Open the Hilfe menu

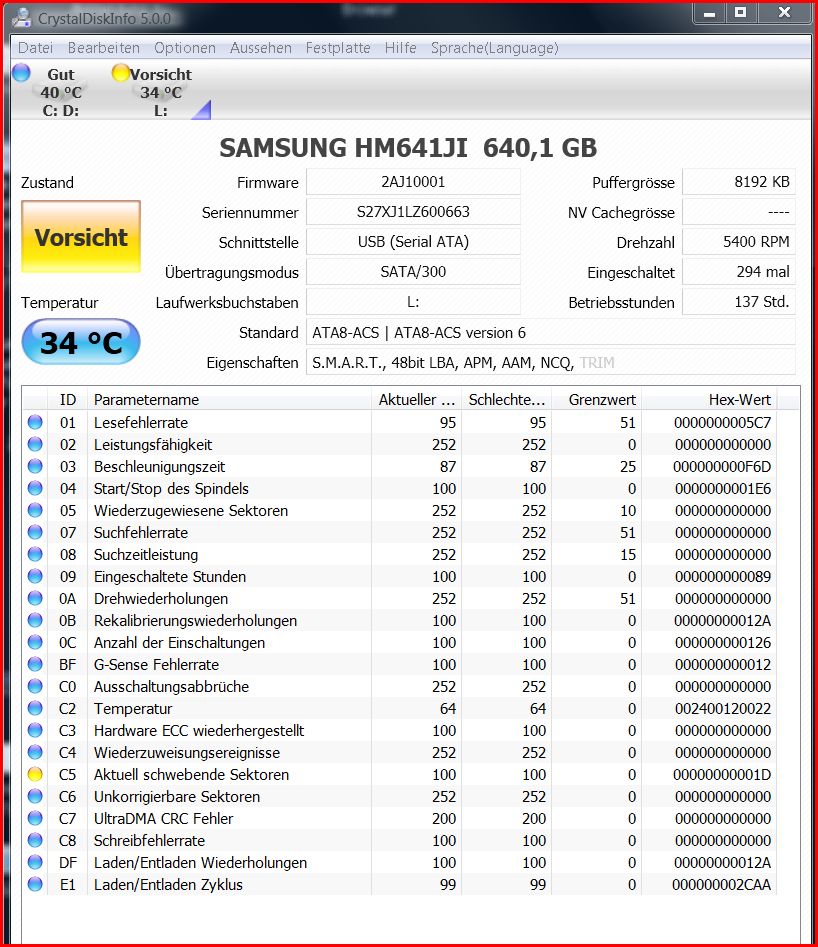[401, 48]
